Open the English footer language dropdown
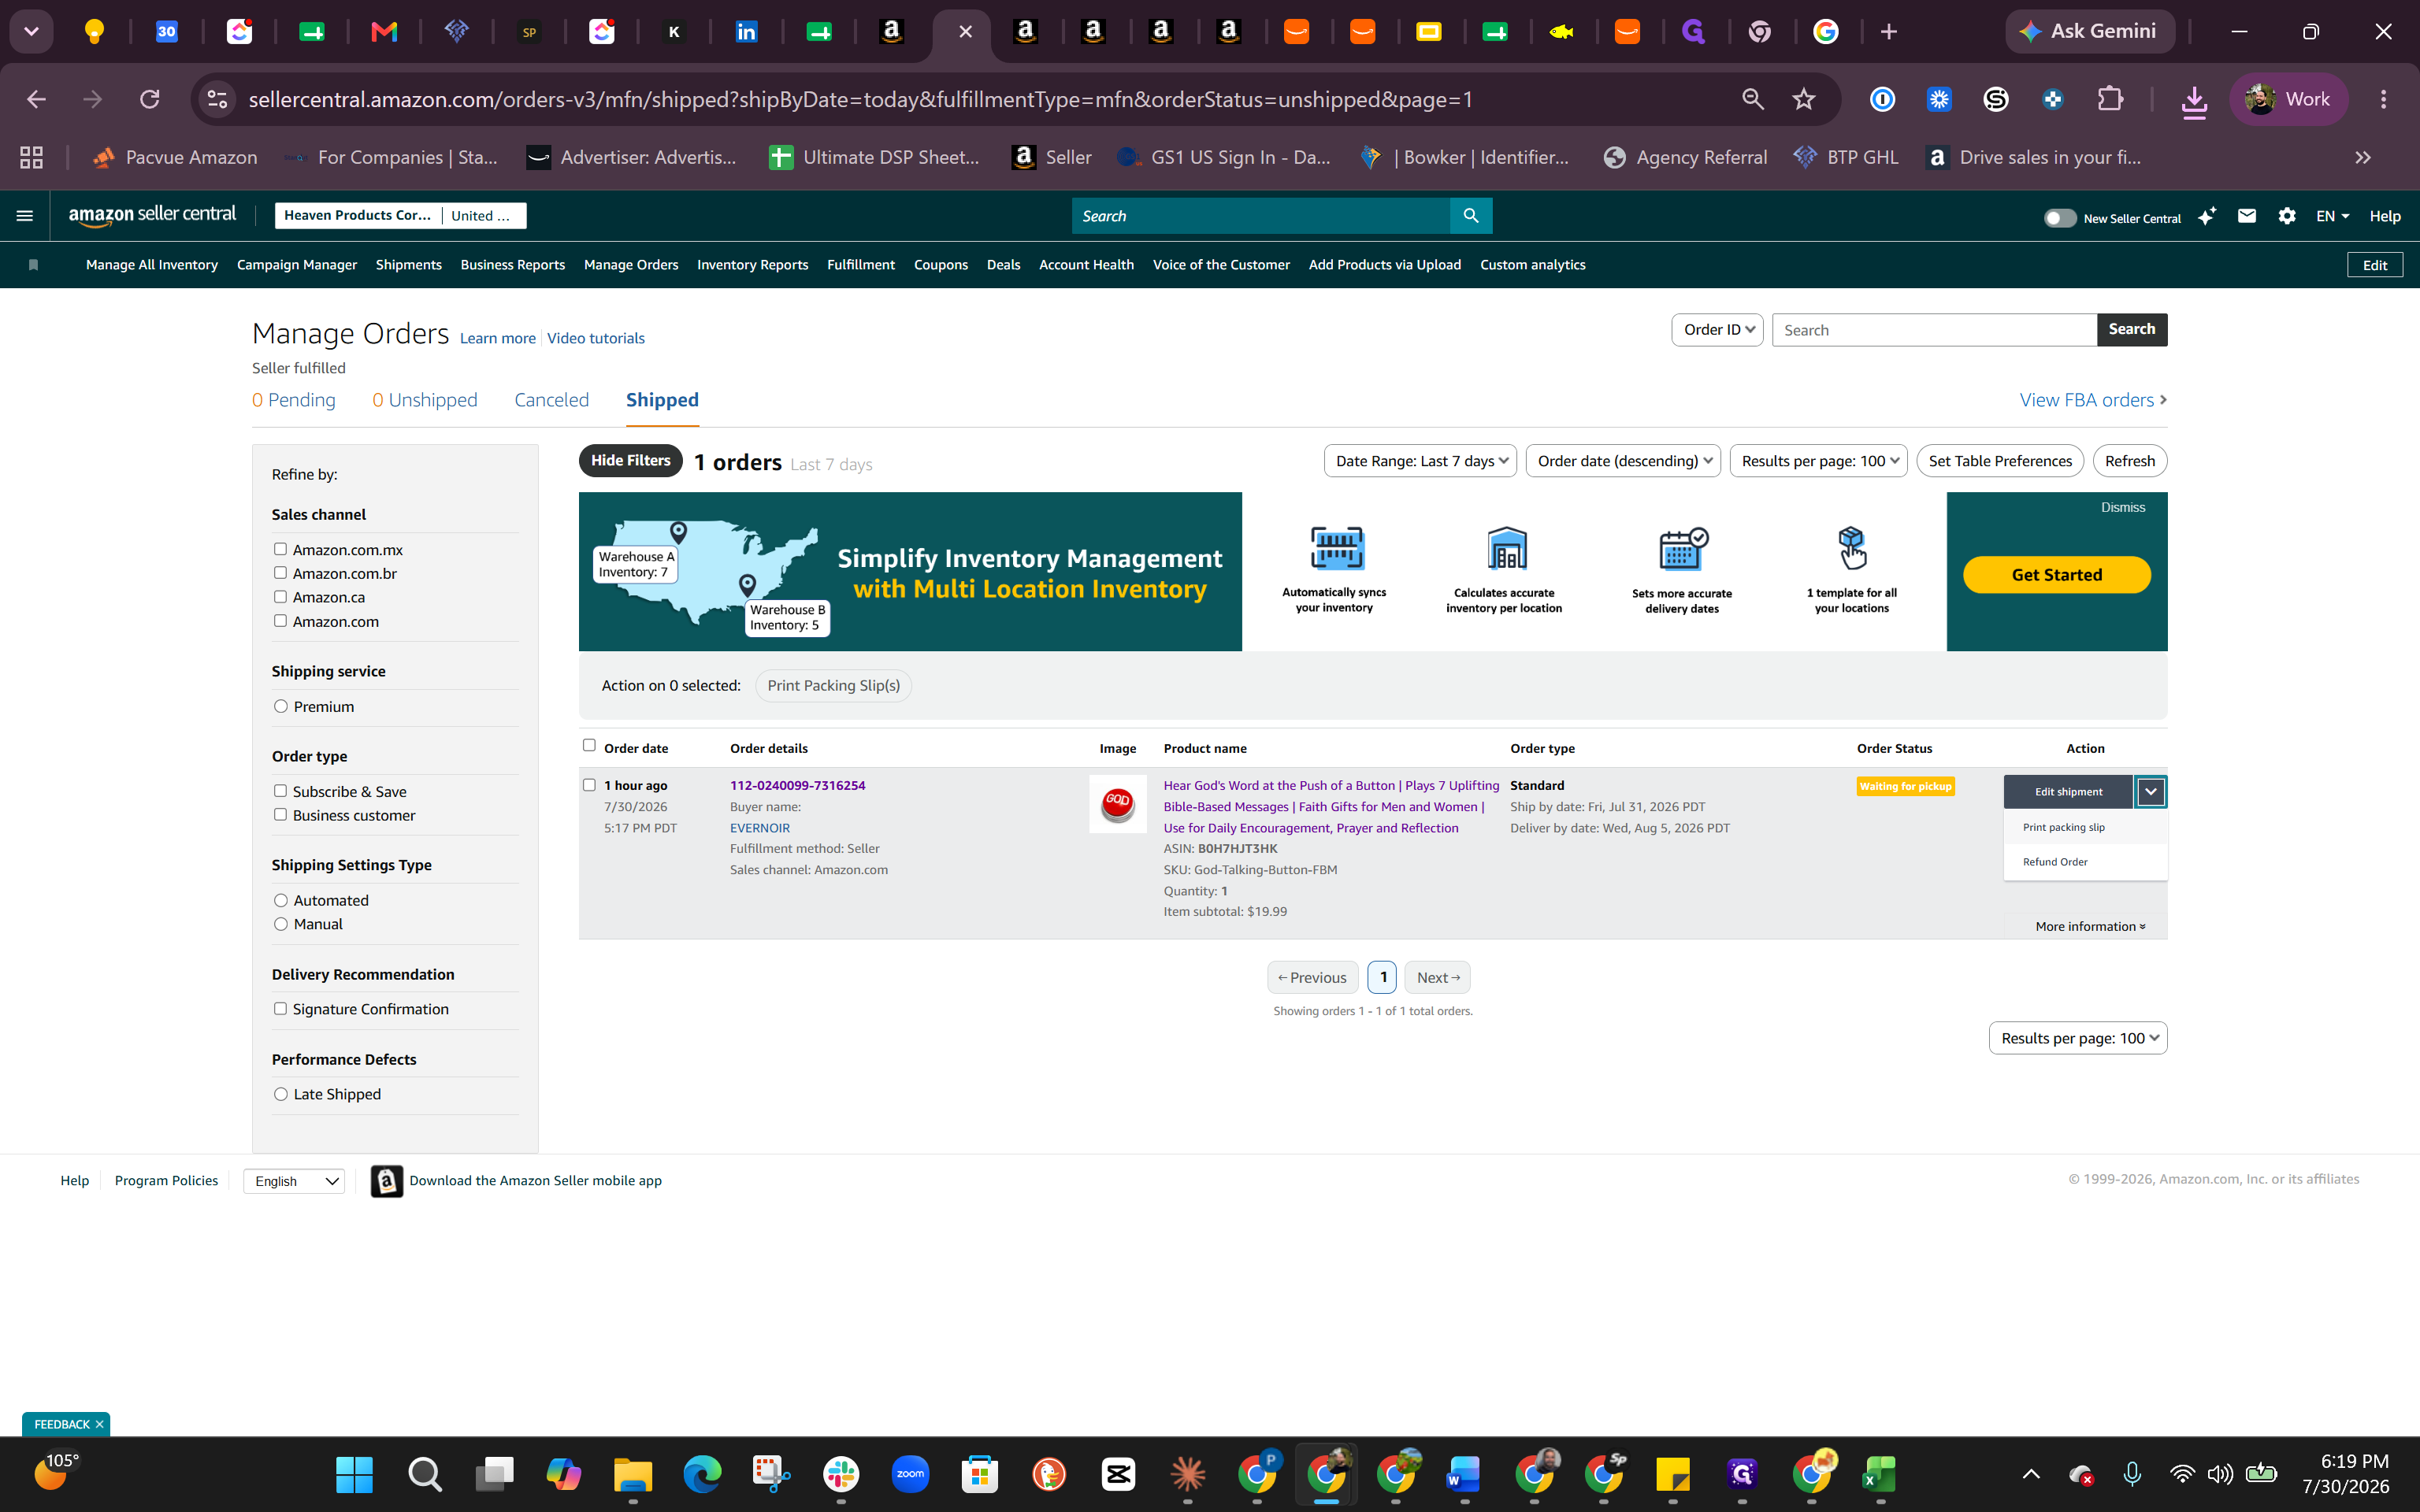Screen dimensions: 2420x1512 click(294, 1181)
